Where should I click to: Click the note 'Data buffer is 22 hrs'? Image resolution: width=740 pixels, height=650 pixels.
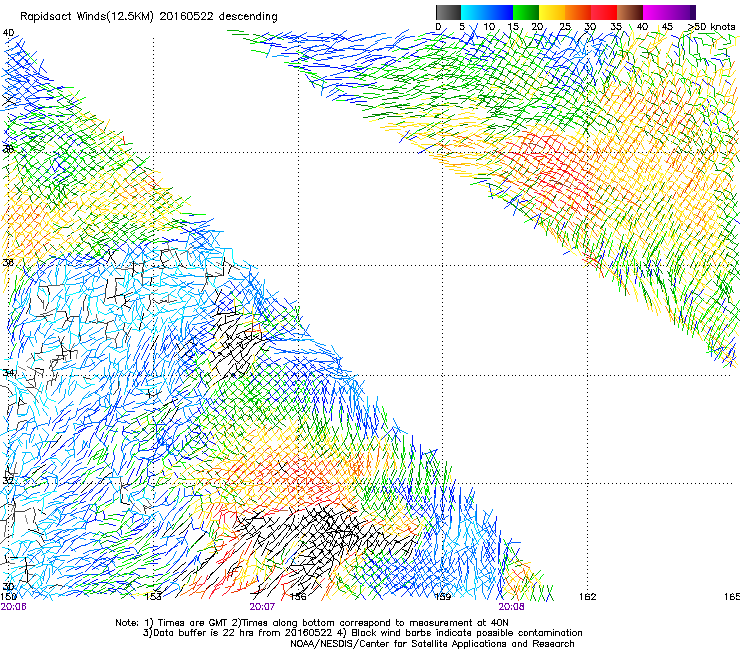204,633
